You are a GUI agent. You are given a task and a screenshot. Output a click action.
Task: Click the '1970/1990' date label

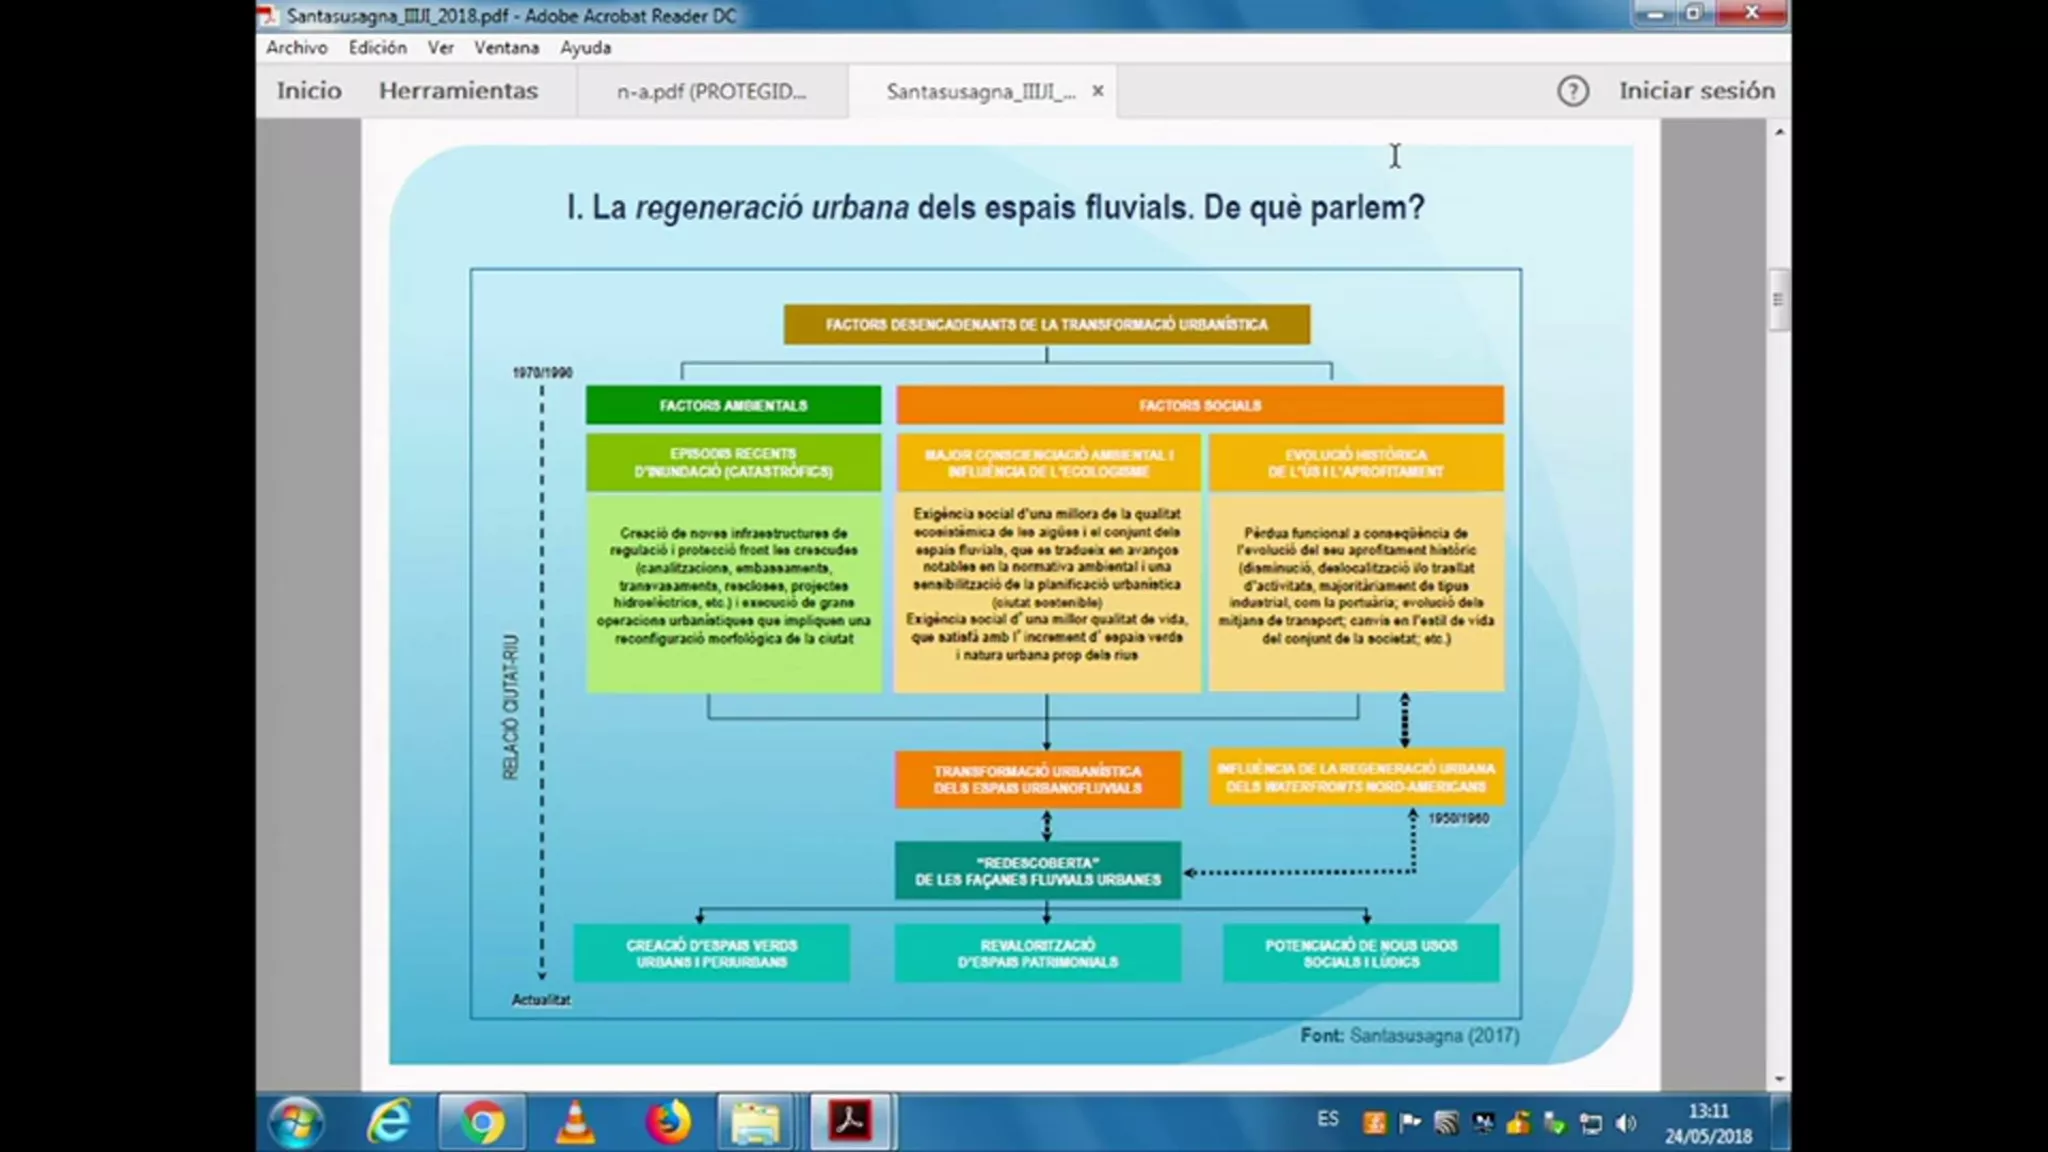point(542,372)
